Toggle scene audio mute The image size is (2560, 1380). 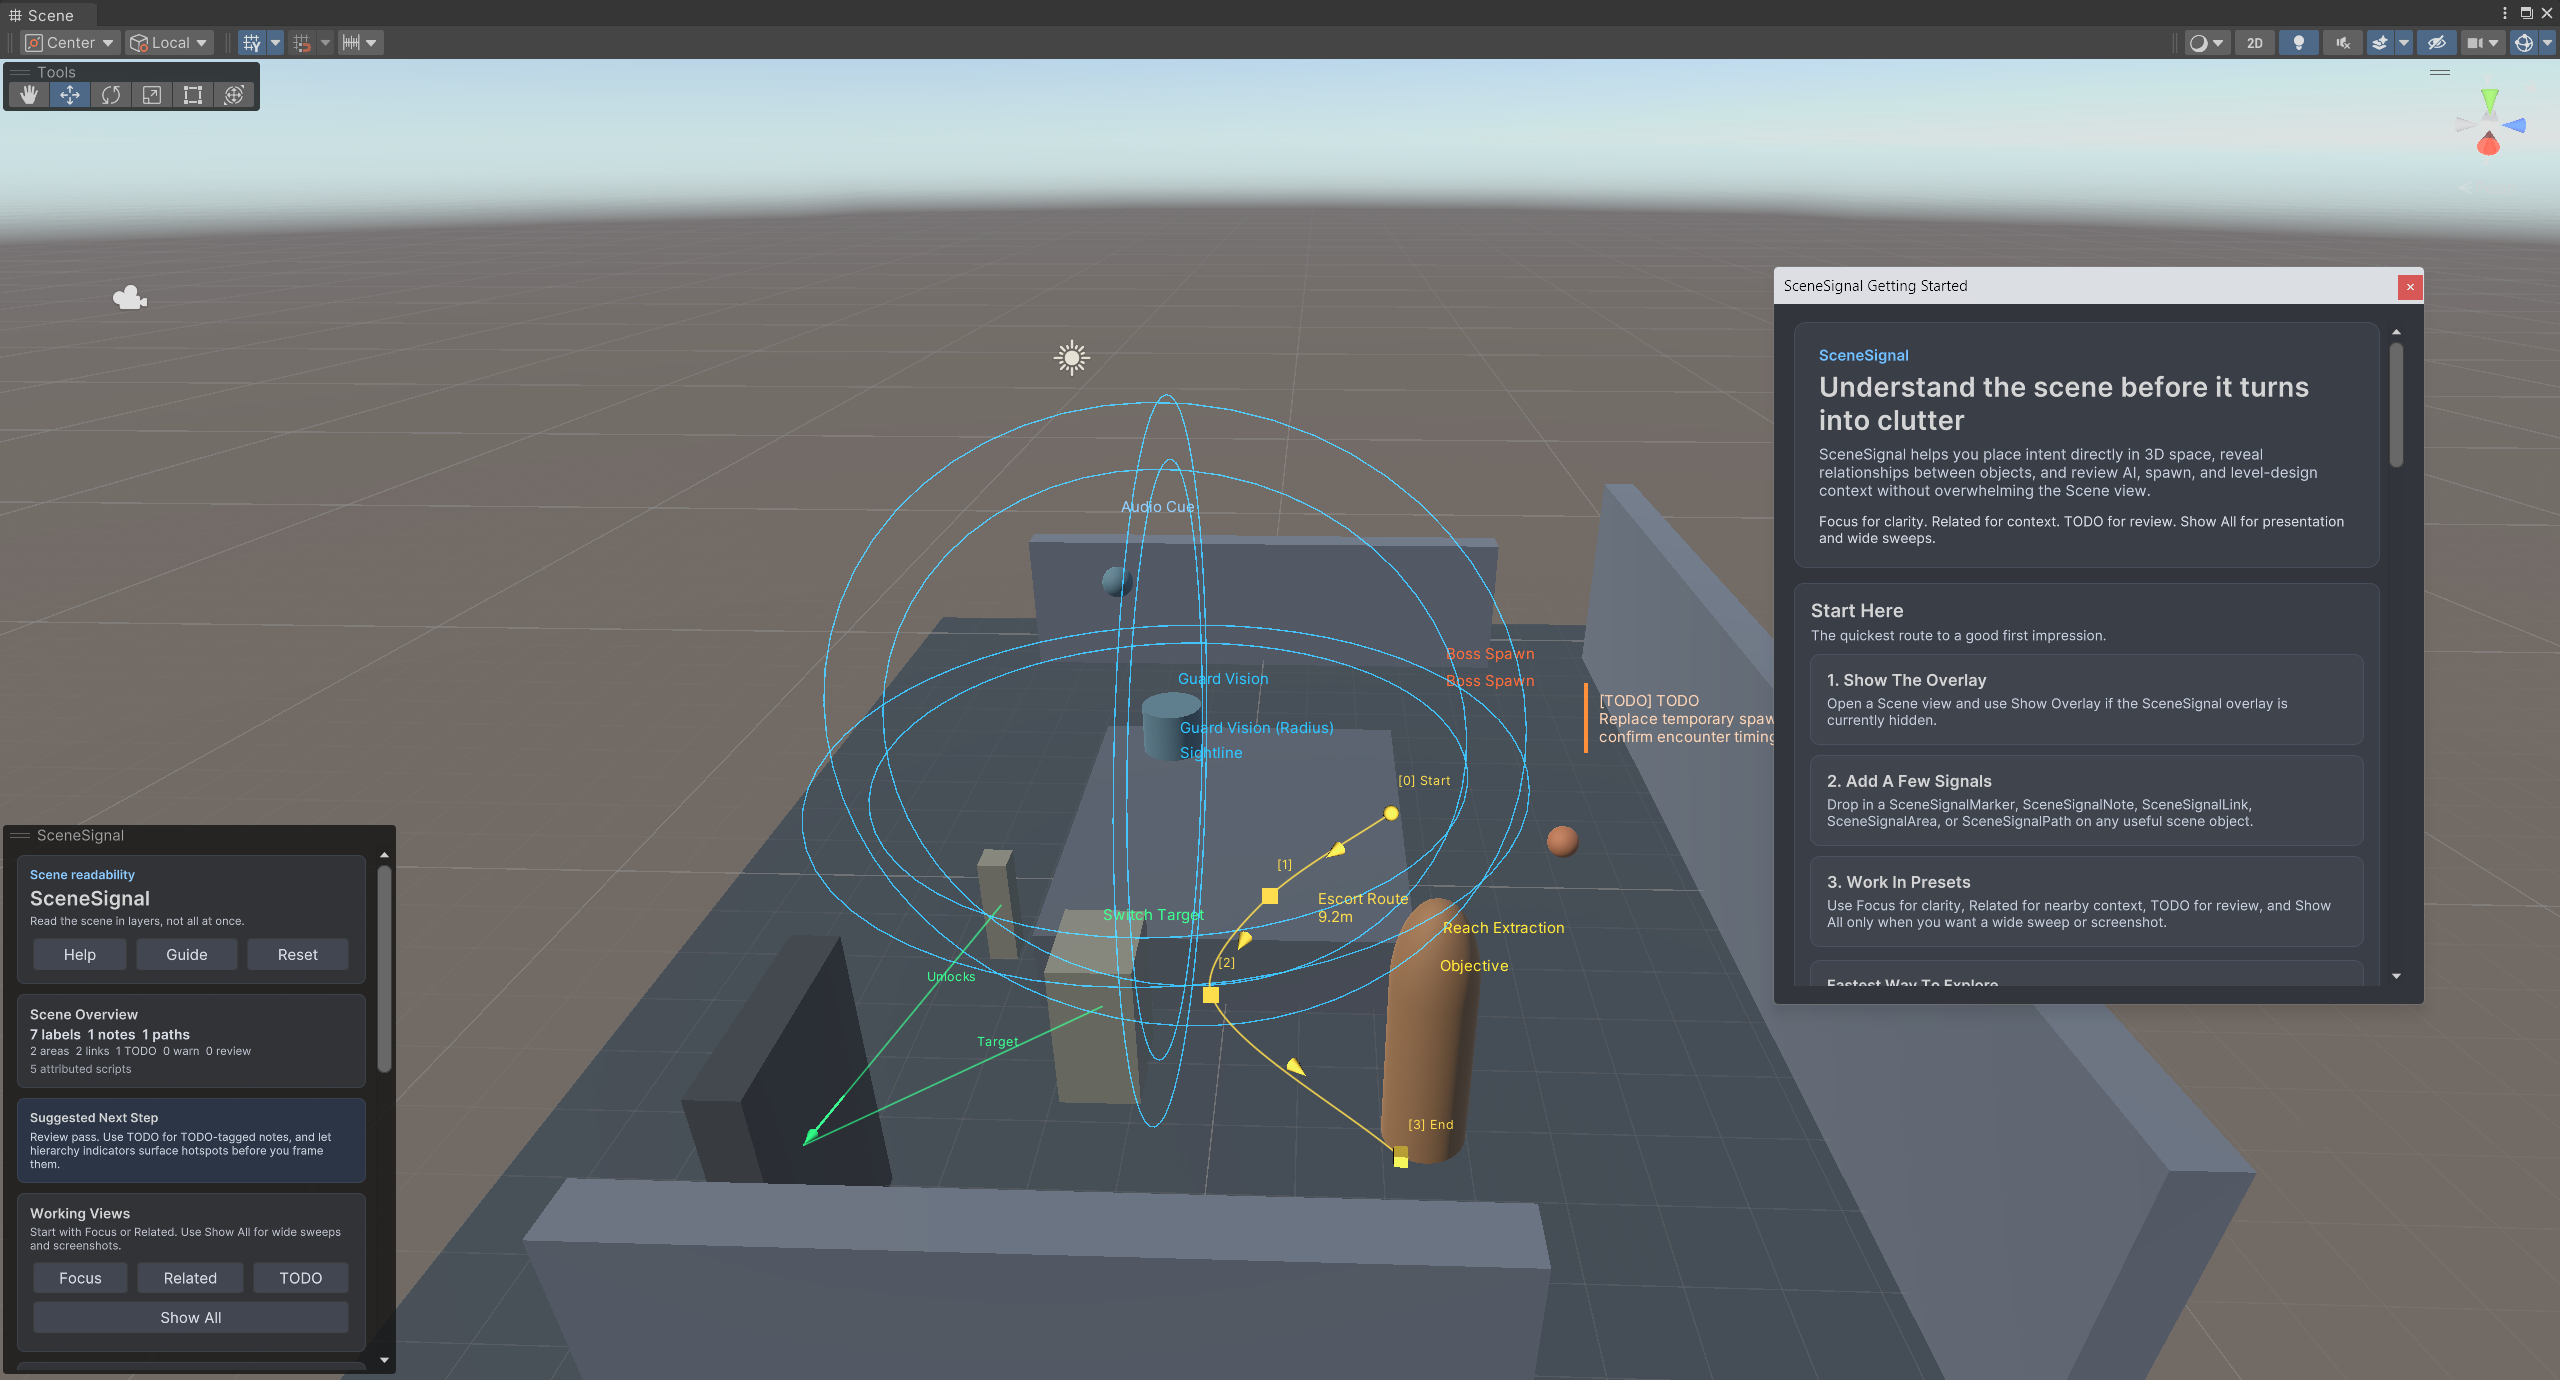(x=2343, y=42)
